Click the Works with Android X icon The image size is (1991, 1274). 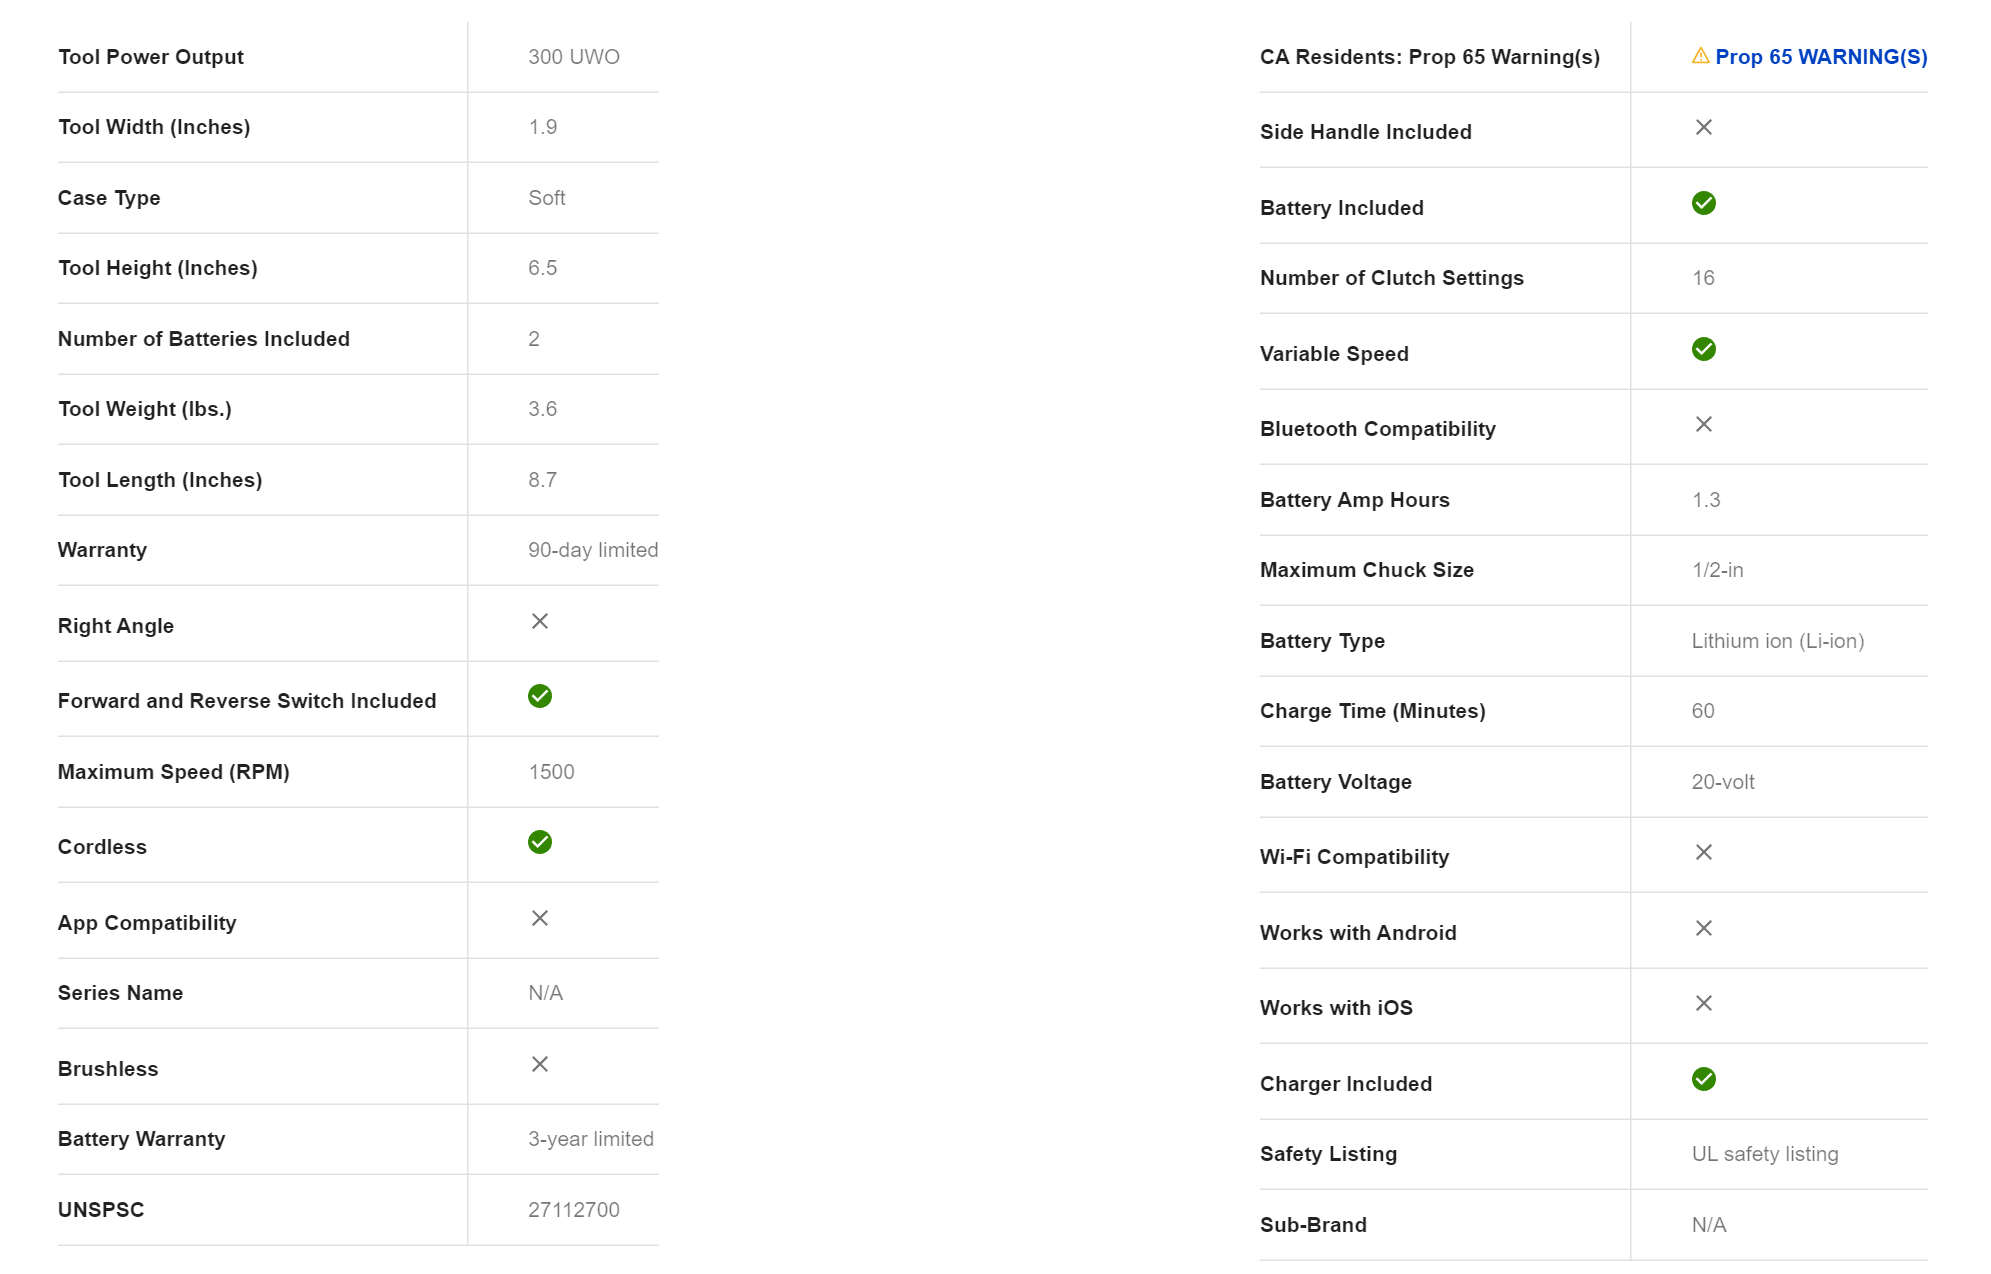pyautogui.click(x=1703, y=928)
